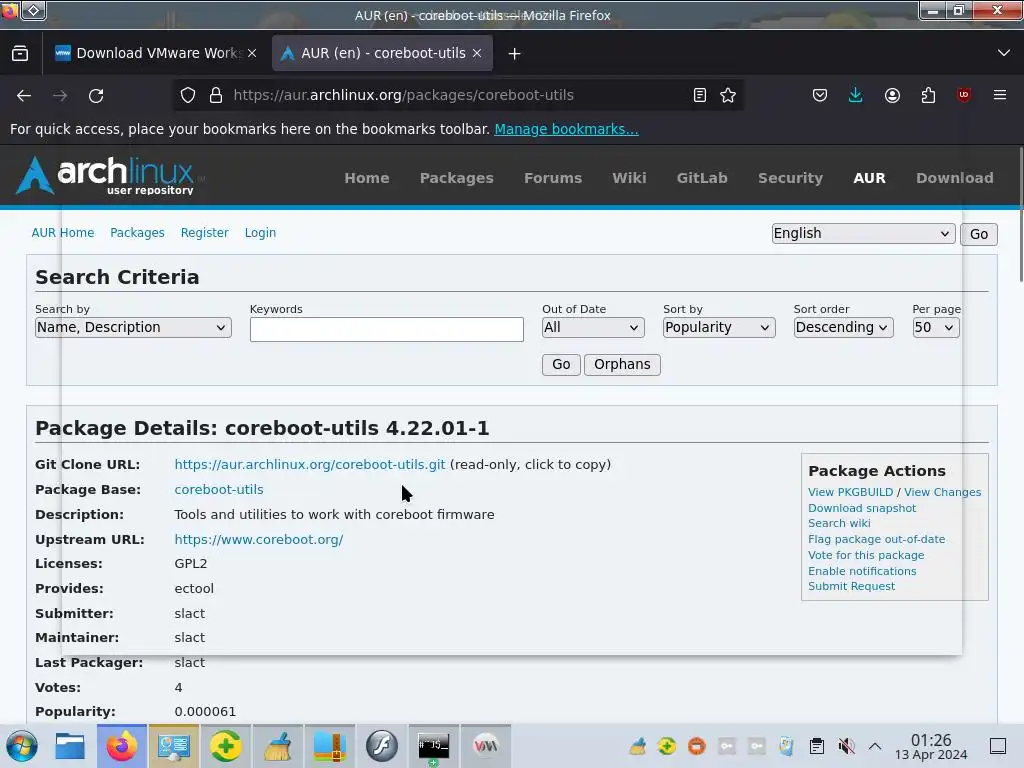Open the Search by dropdown

coord(133,327)
